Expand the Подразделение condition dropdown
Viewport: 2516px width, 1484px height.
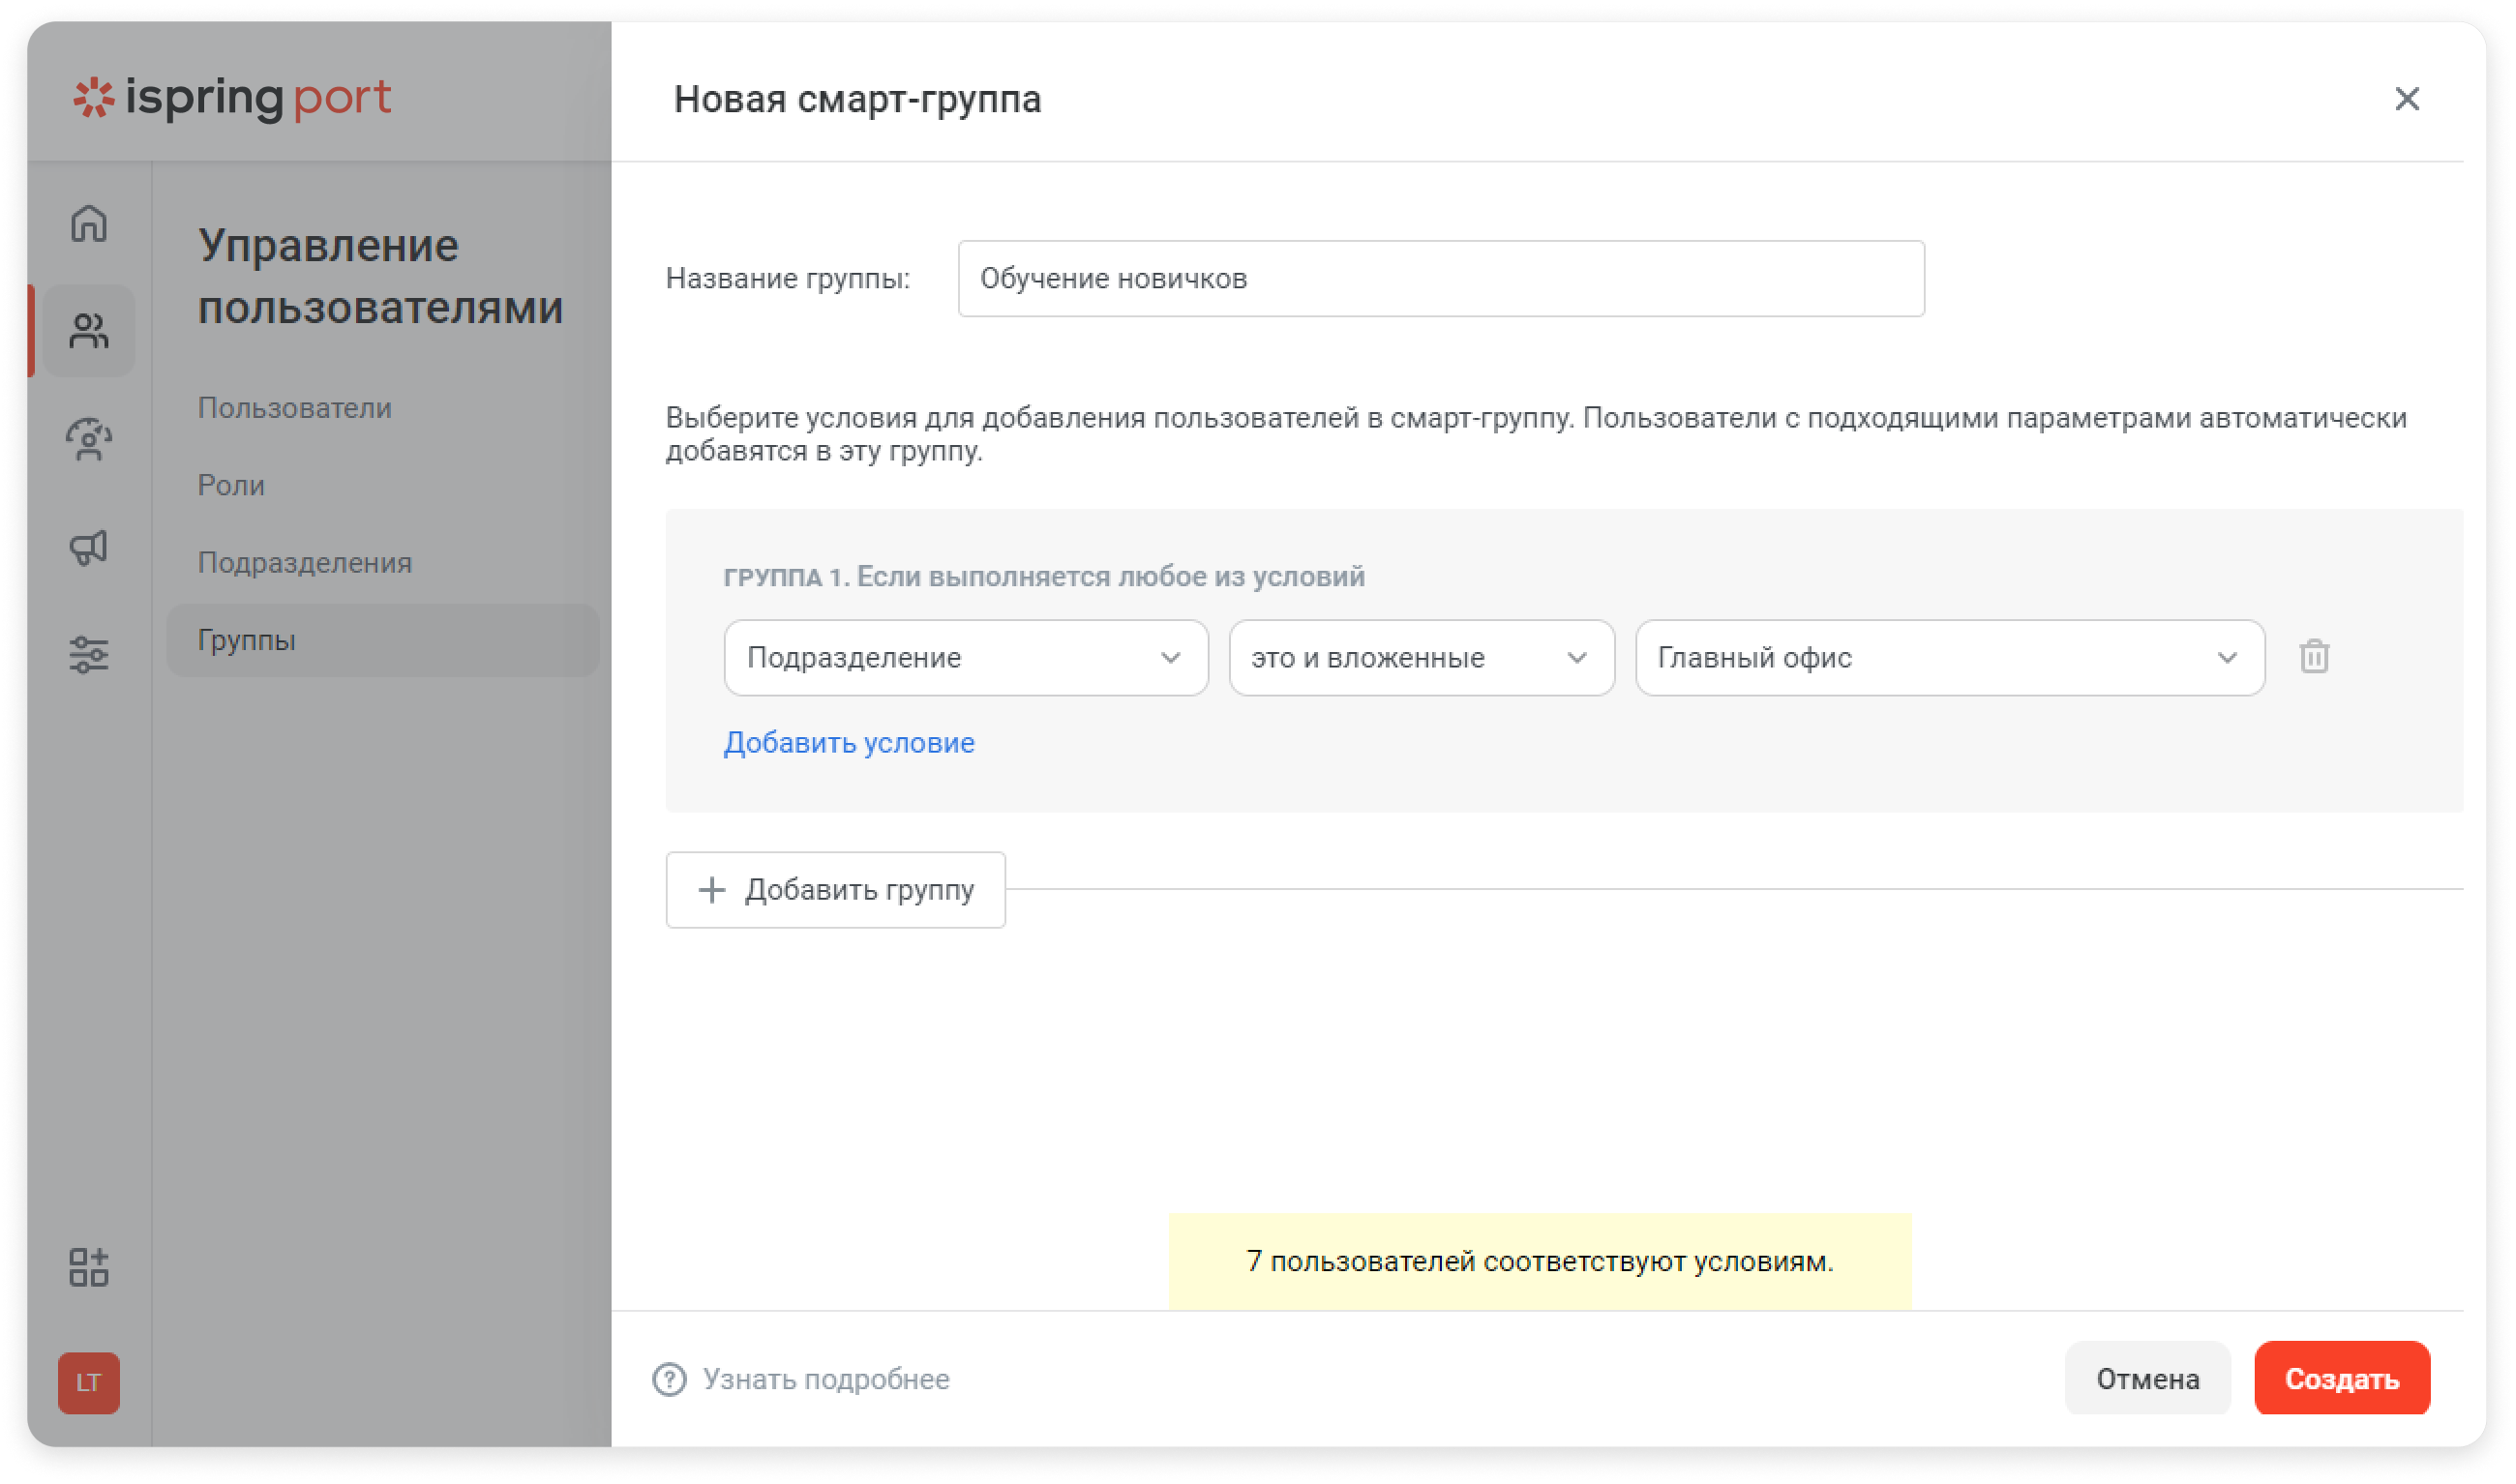(966, 658)
